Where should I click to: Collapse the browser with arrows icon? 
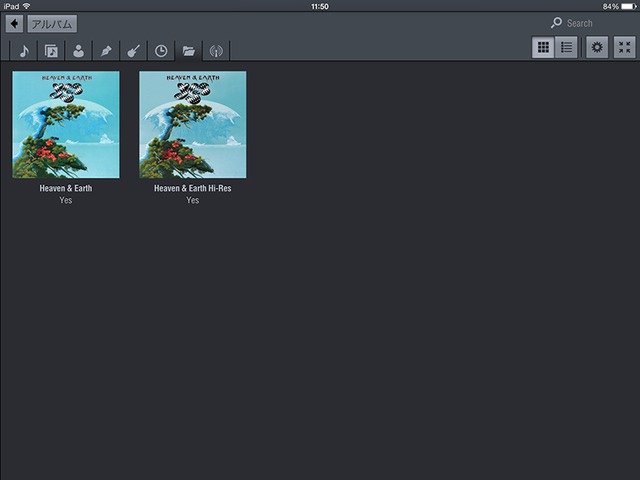point(624,47)
